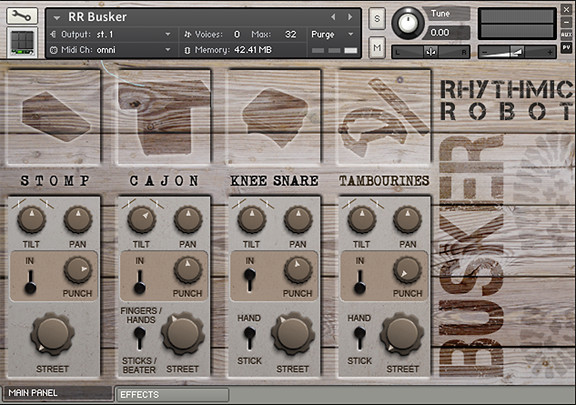Select previous instrument with left arrow
The width and height of the screenshot is (576, 405).
coord(333,17)
